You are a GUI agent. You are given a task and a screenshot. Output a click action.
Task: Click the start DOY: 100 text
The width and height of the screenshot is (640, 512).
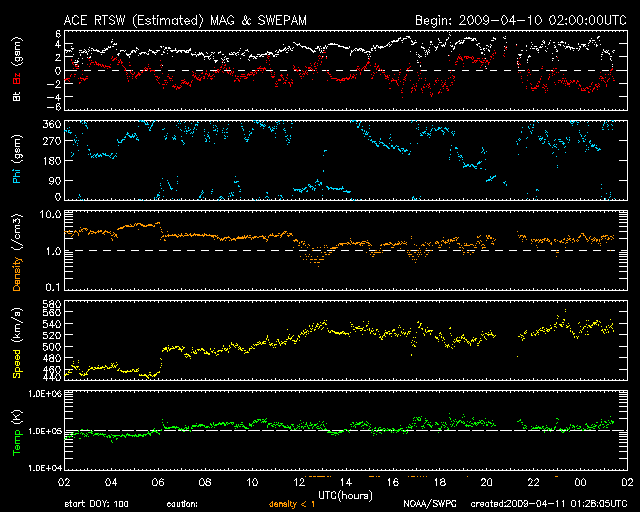click(96, 504)
